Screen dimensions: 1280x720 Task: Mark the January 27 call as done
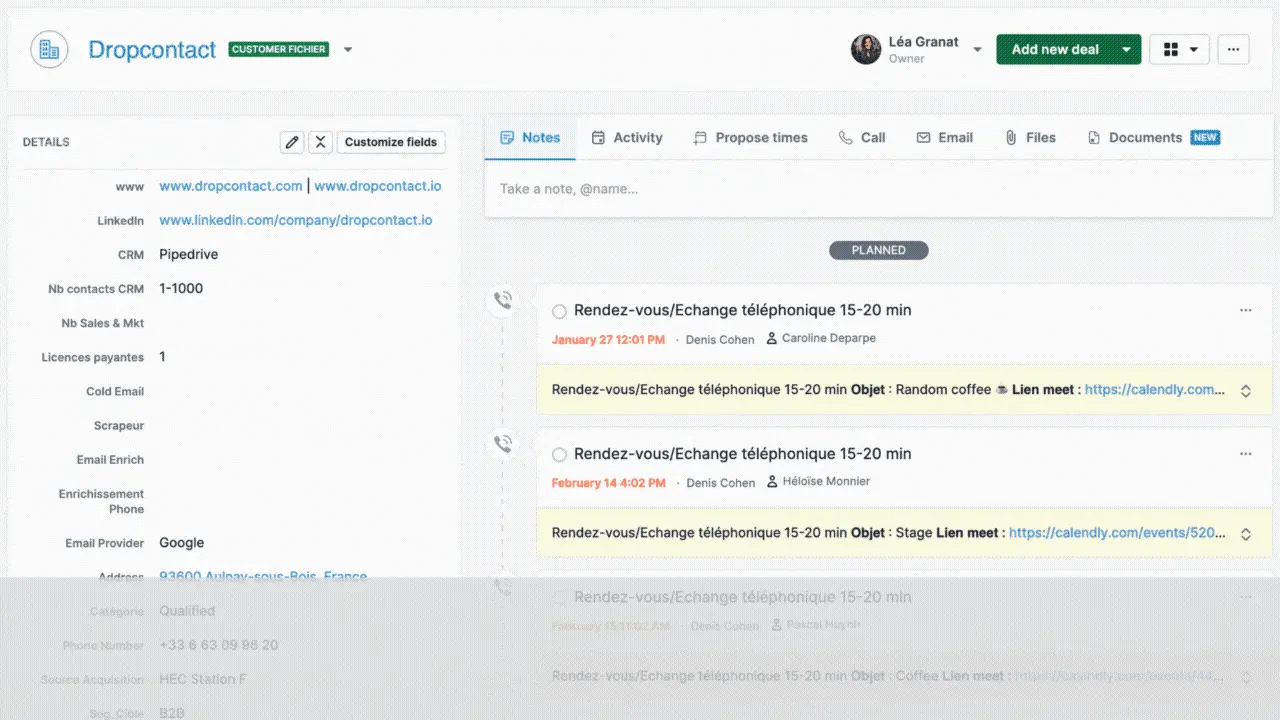click(560, 312)
